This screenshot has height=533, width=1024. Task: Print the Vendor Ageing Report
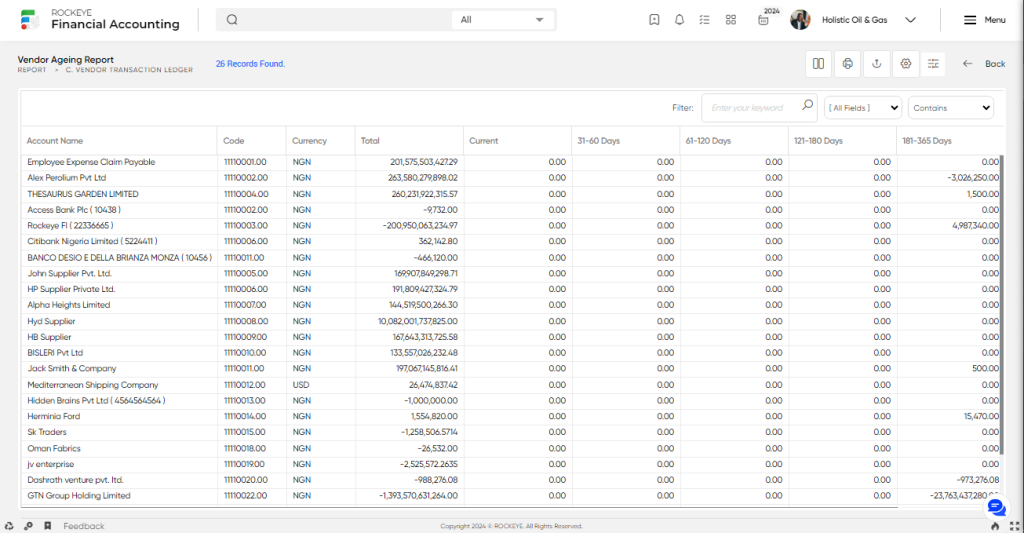(848, 63)
